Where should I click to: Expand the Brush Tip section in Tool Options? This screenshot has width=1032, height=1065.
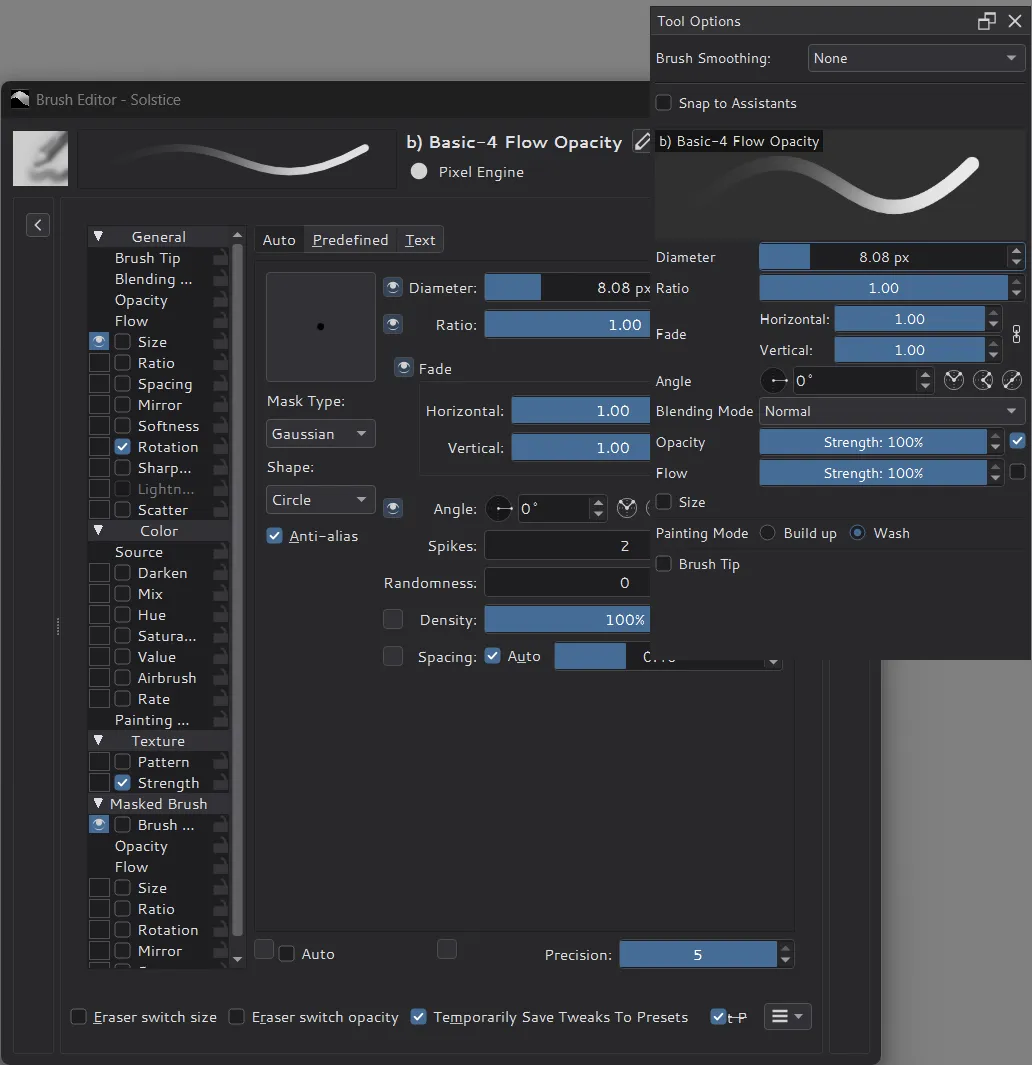click(x=664, y=564)
